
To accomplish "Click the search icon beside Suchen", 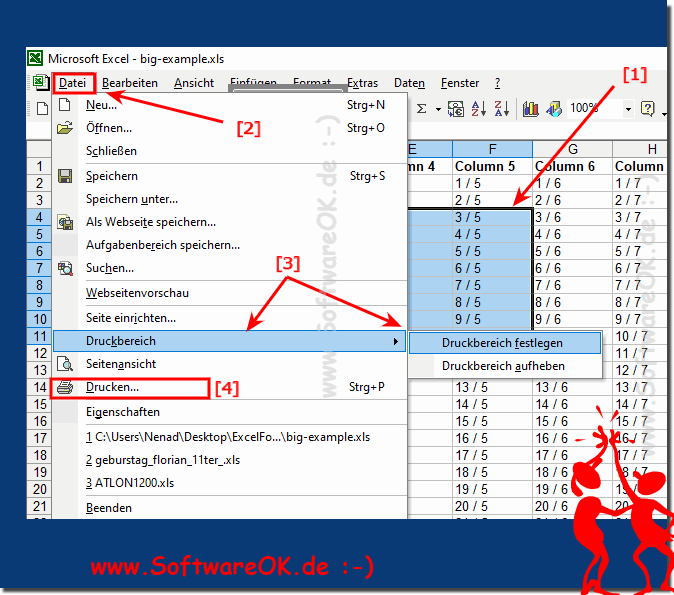I will point(65,268).
